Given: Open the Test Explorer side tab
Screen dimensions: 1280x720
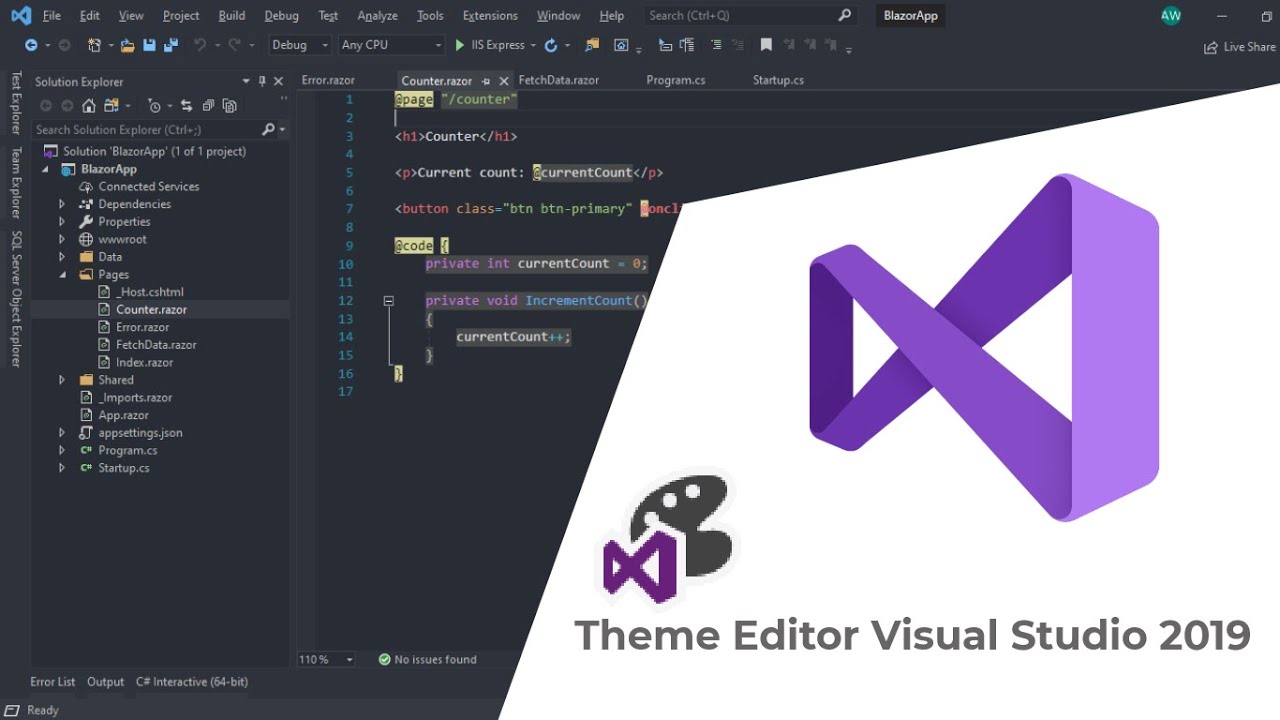Looking at the screenshot, I should tap(15, 103).
